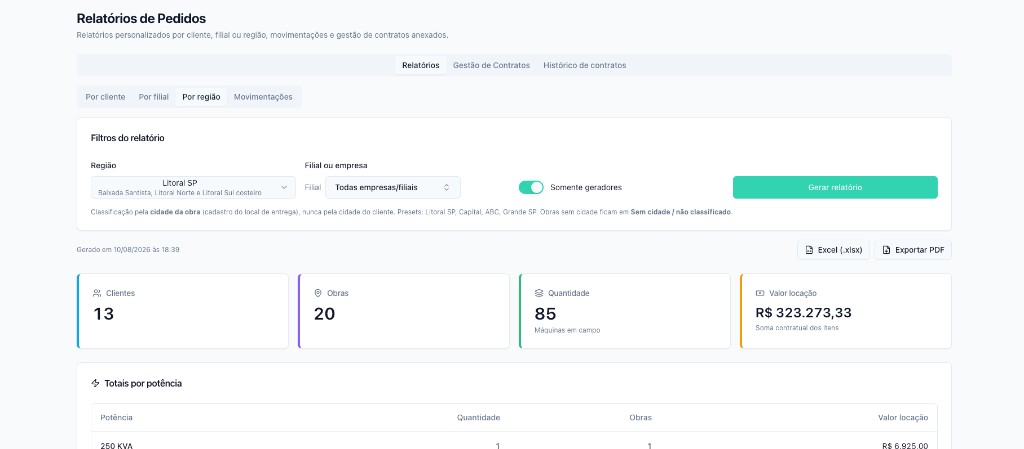Click the Máquinas em campo caption
The width and height of the screenshot is (1024, 449).
pos(567,330)
